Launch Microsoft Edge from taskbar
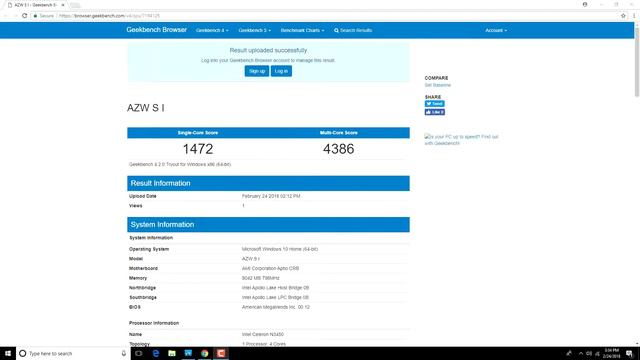The image size is (640, 360). tap(156, 353)
